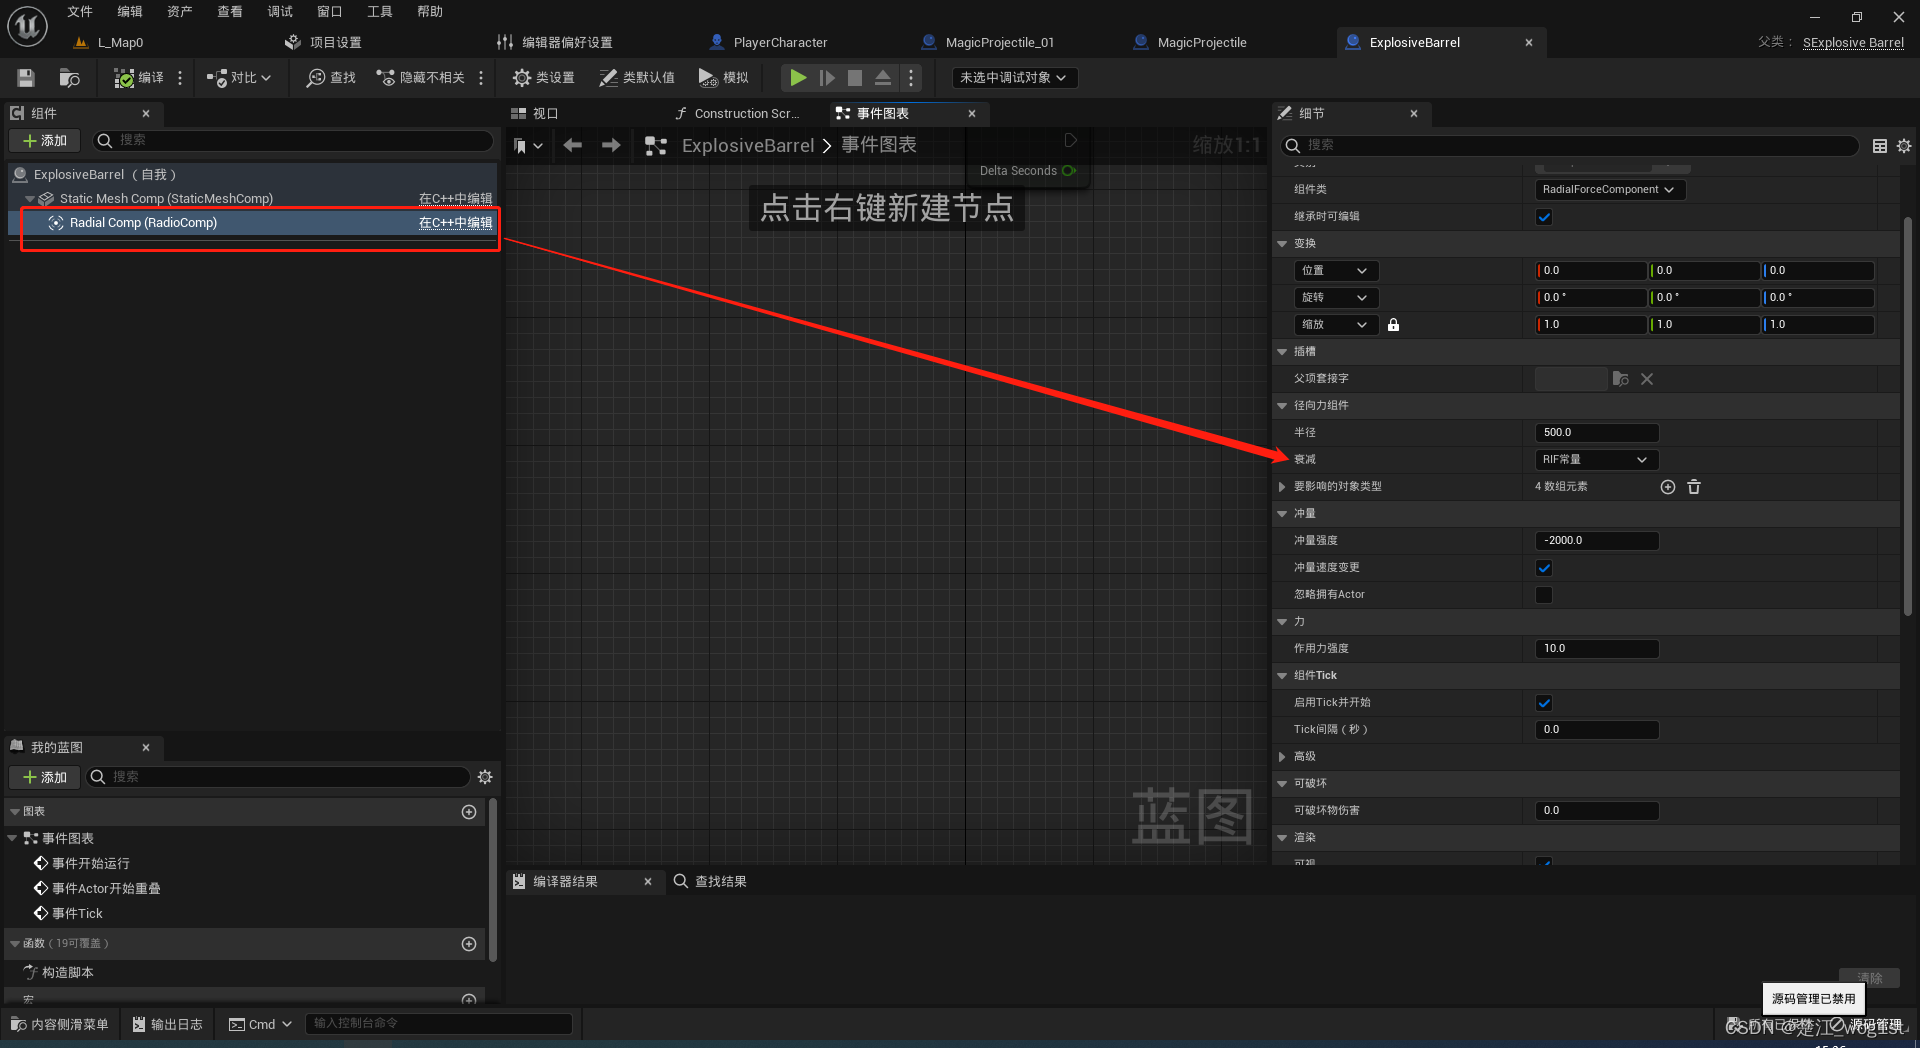This screenshot has height=1048, width=1920.
Task: Toggle the 冲量速度变更 checkbox
Action: click(1544, 568)
